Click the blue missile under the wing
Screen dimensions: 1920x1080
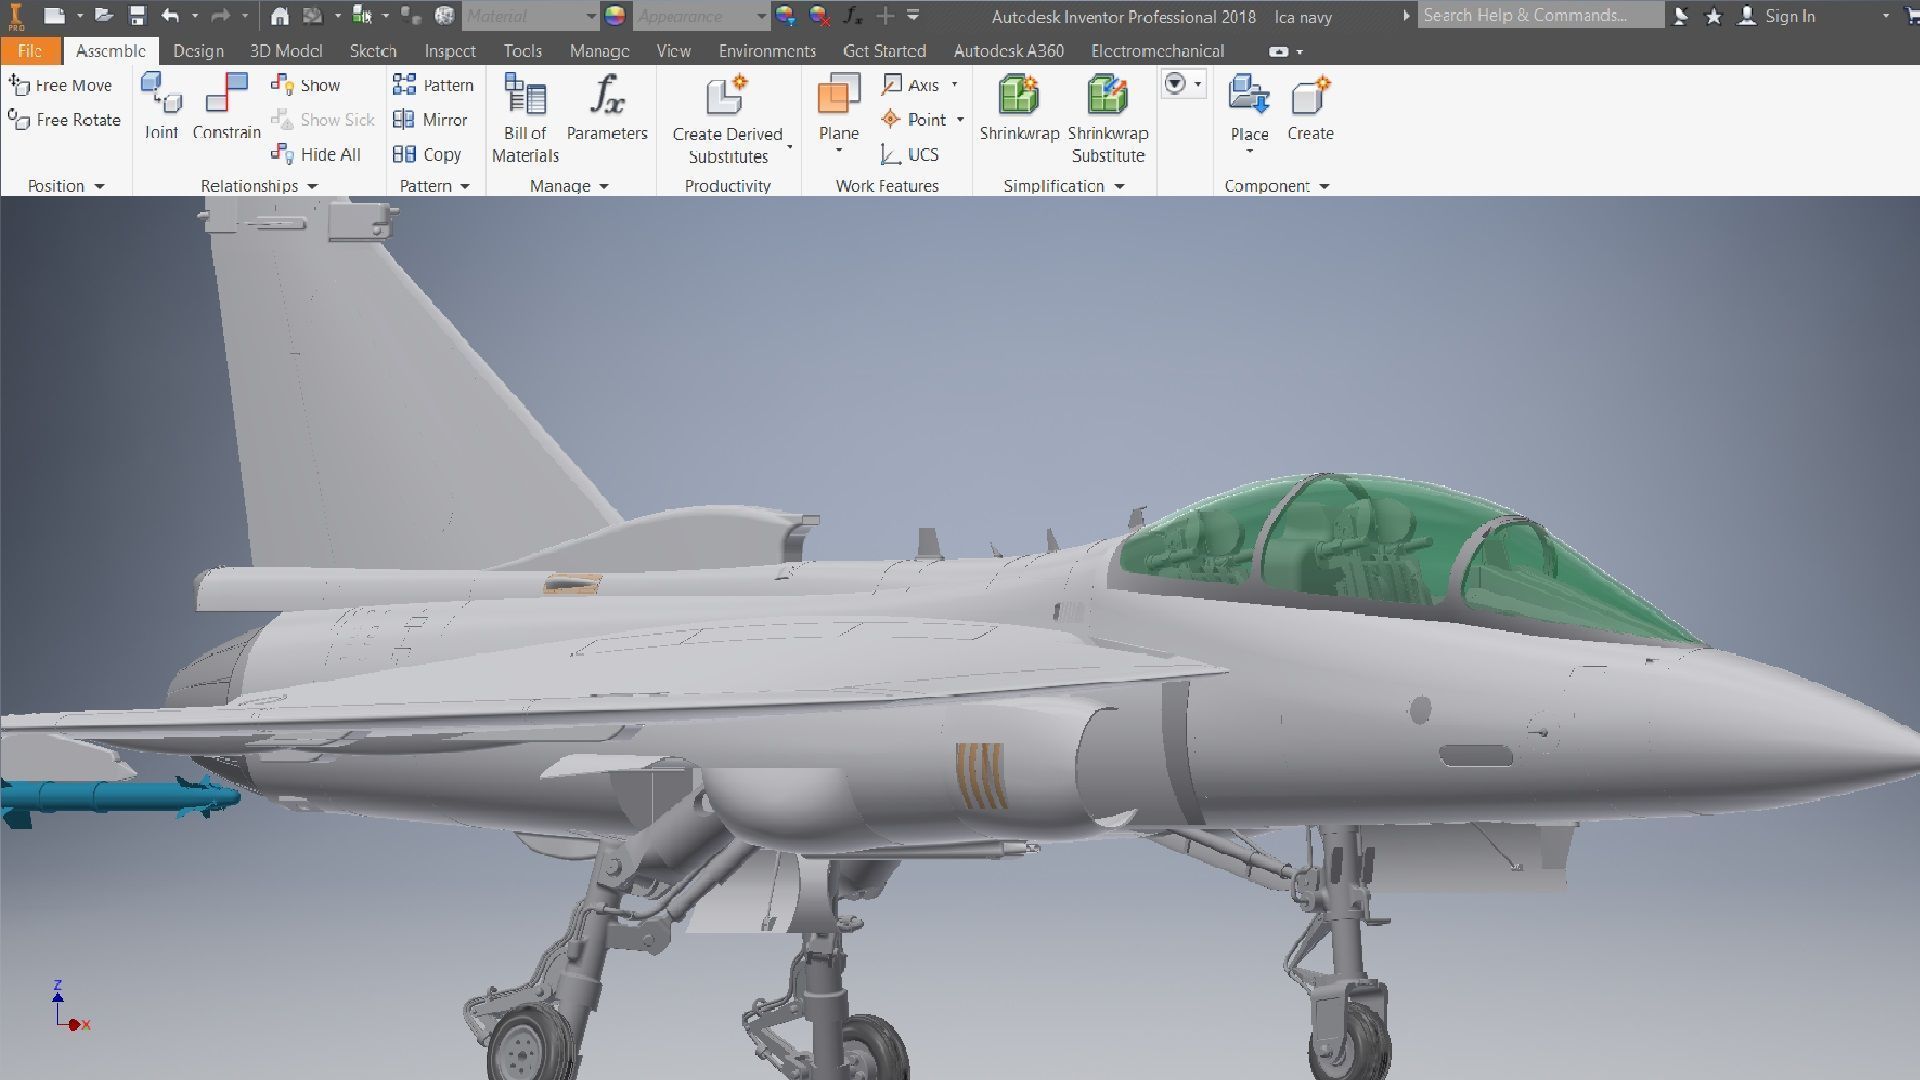pos(120,798)
